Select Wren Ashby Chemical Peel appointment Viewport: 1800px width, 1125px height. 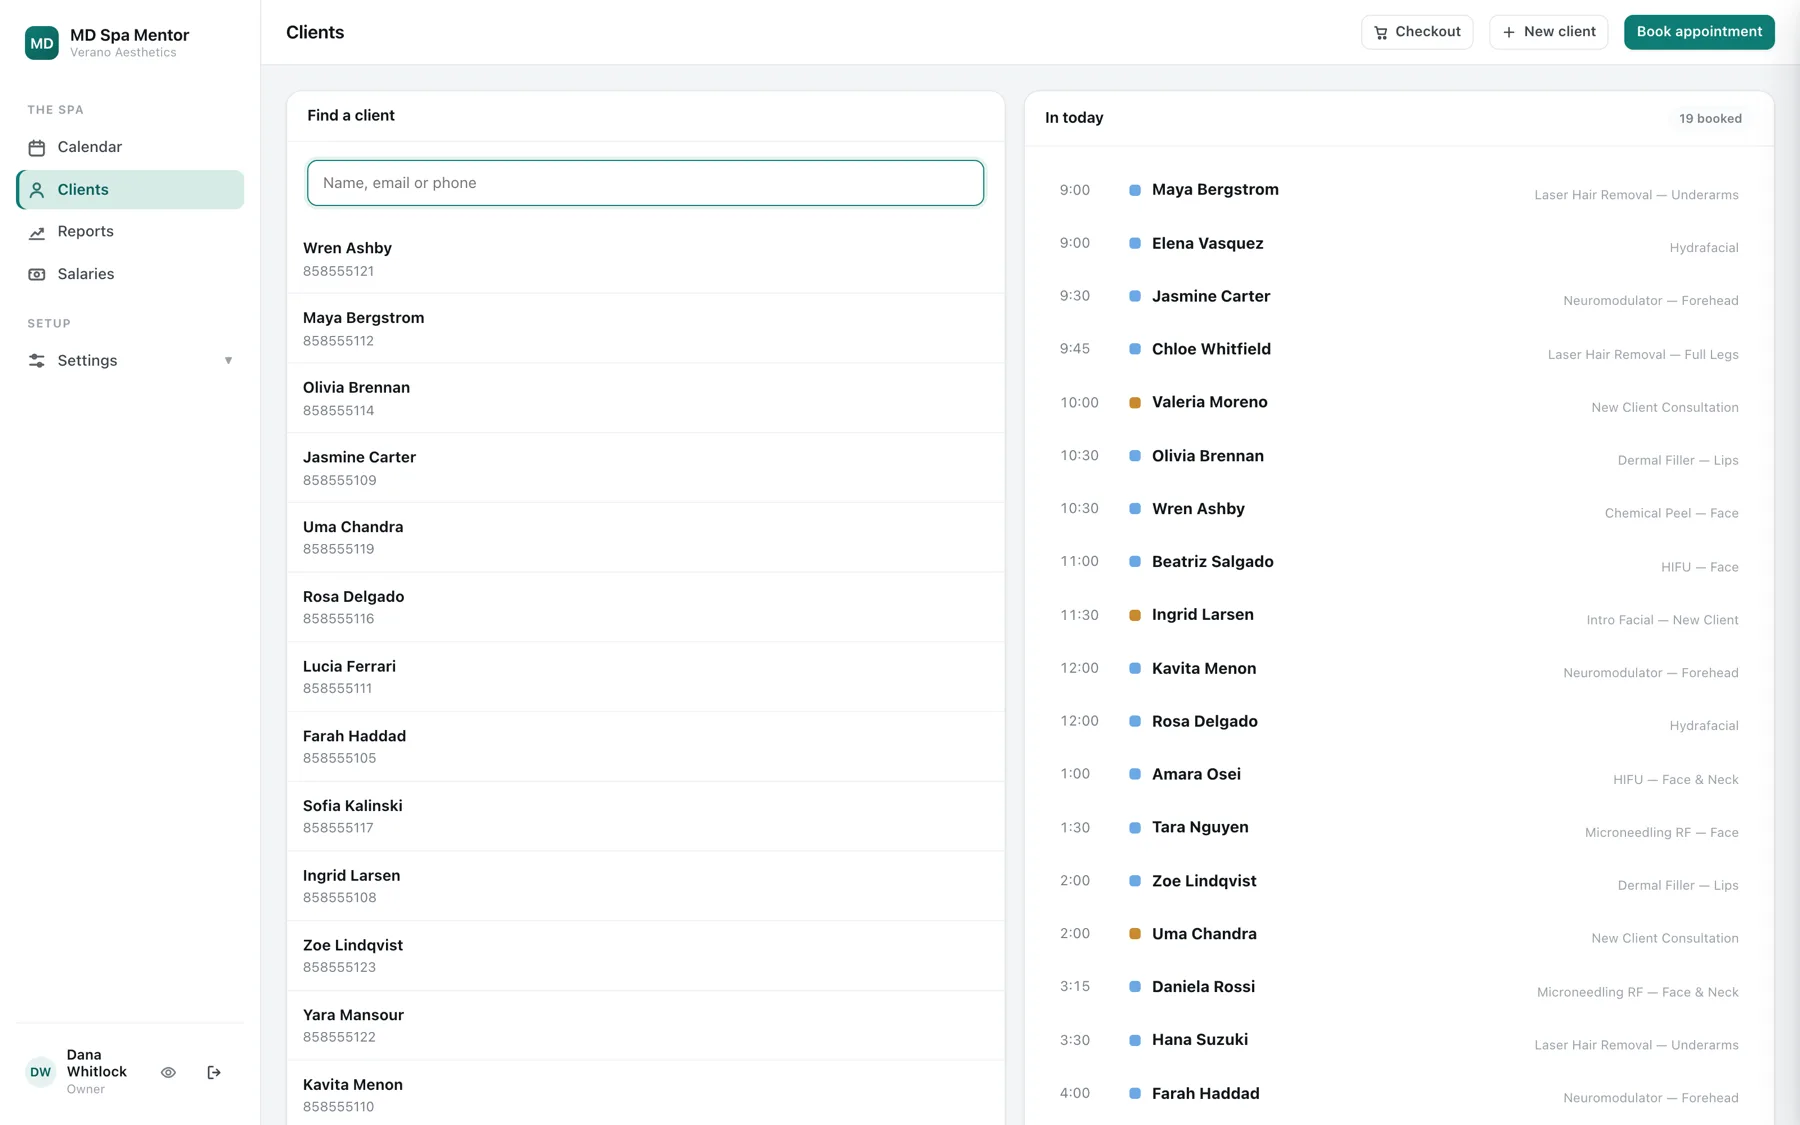point(1399,509)
